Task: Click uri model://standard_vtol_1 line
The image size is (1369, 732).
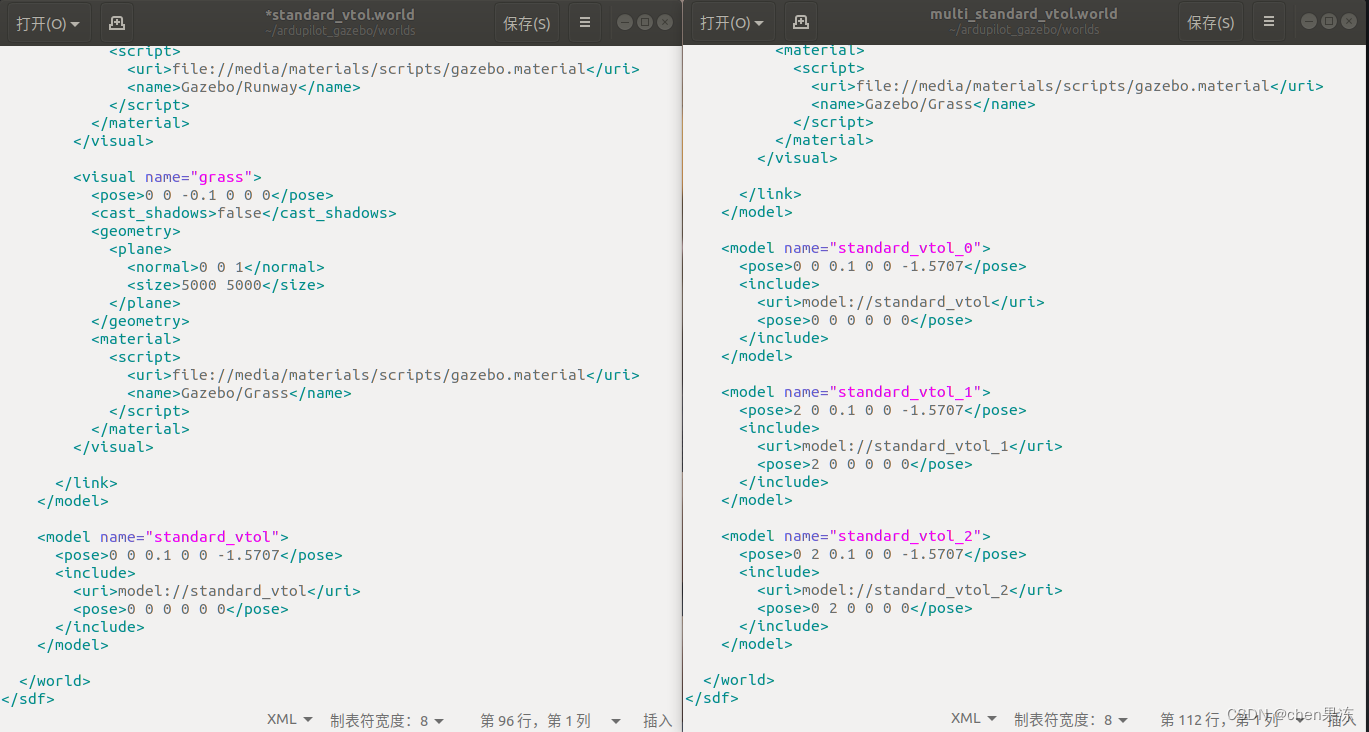Action: click(910, 446)
